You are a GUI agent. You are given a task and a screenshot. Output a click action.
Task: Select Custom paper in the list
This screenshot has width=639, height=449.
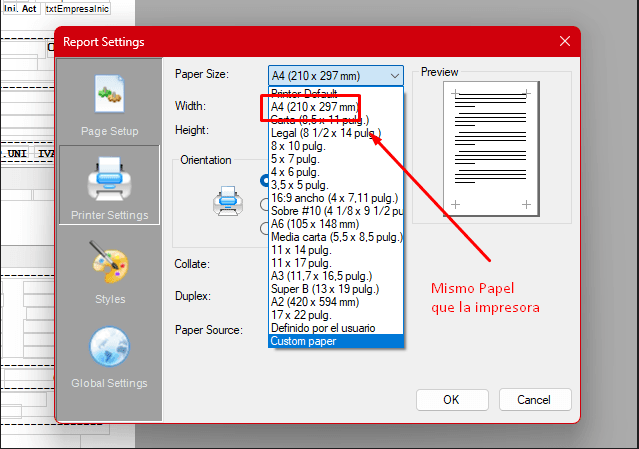click(x=303, y=341)
